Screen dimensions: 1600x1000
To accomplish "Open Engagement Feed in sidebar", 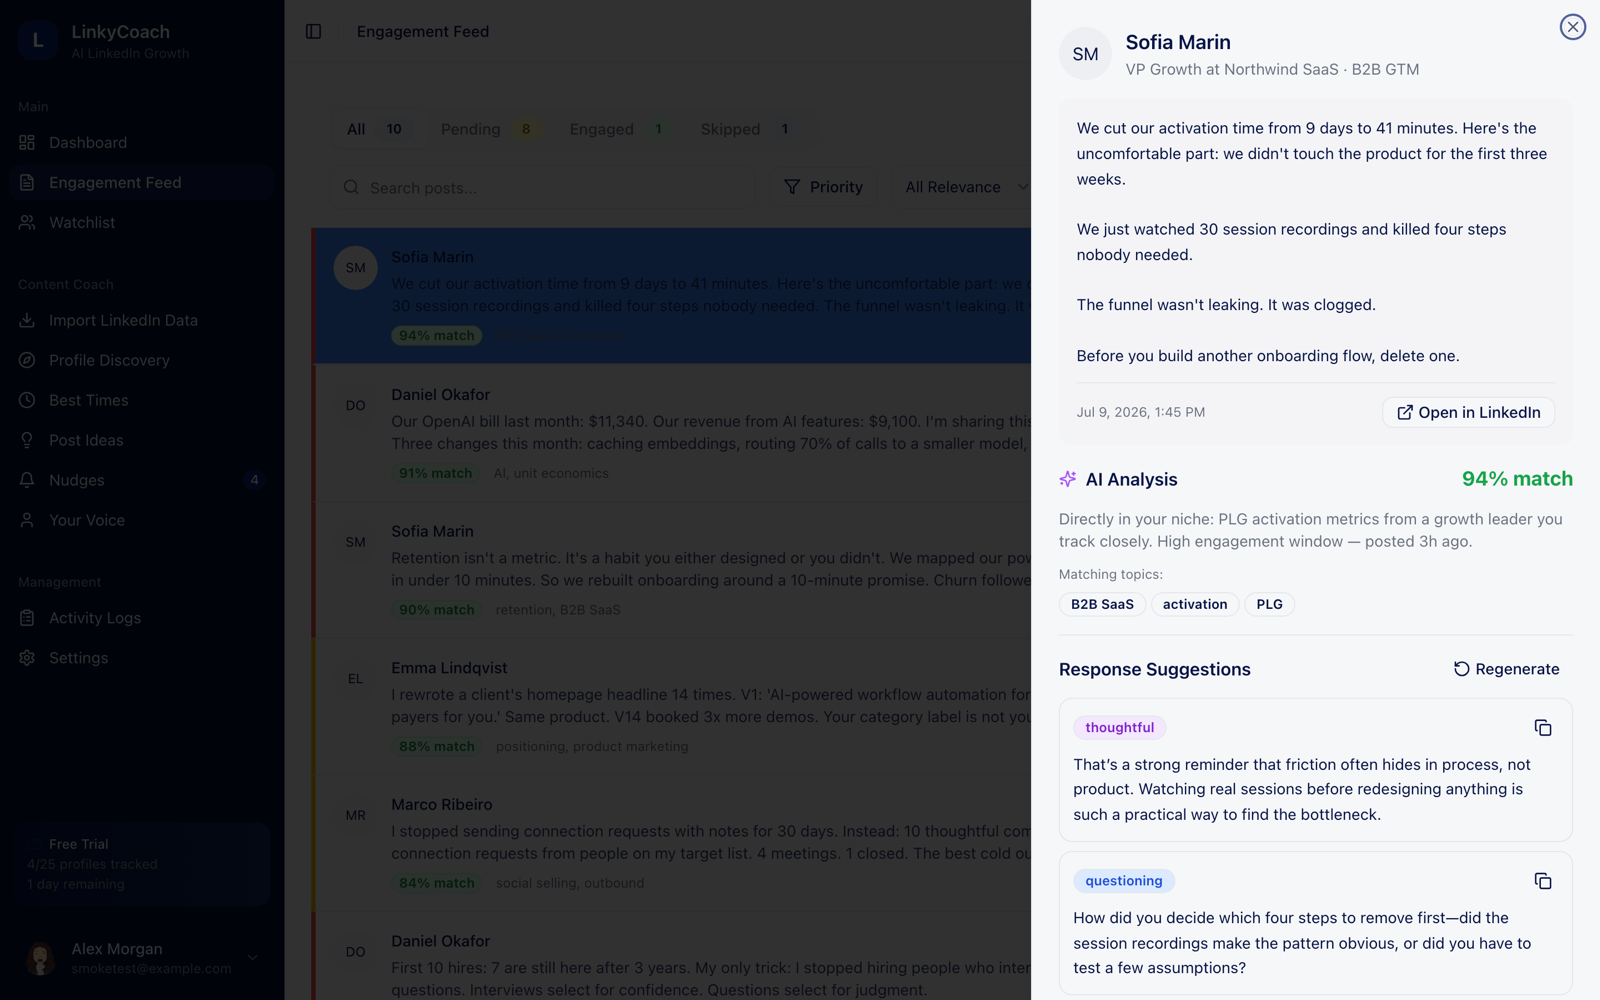I will pos(142,183).
